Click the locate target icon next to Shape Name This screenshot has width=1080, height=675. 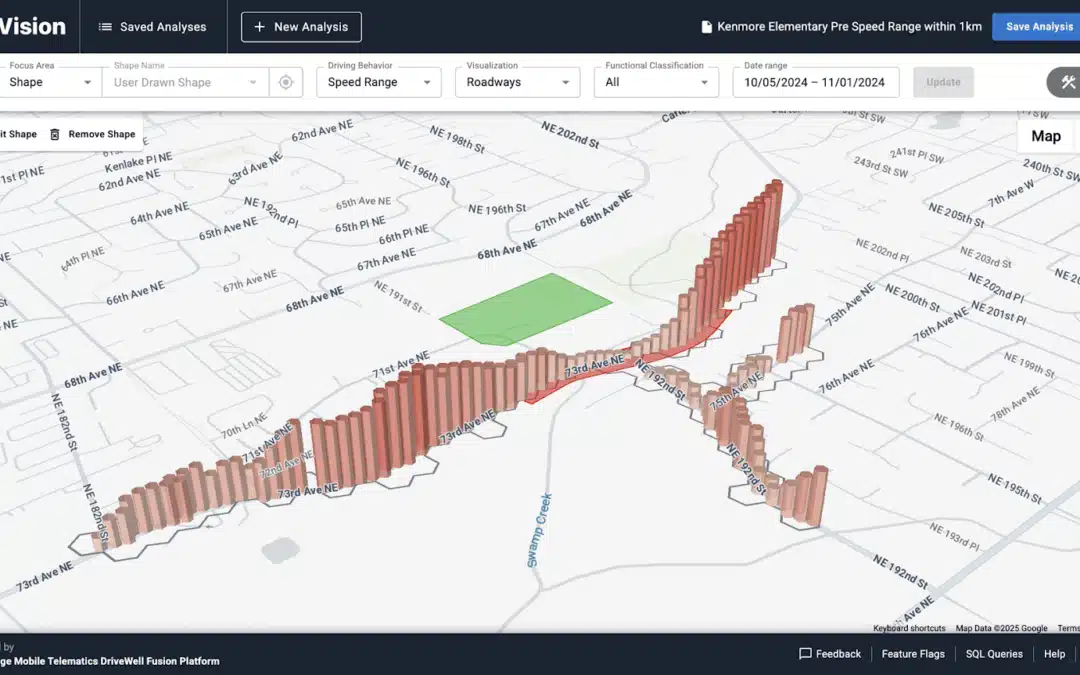[286, 82]
